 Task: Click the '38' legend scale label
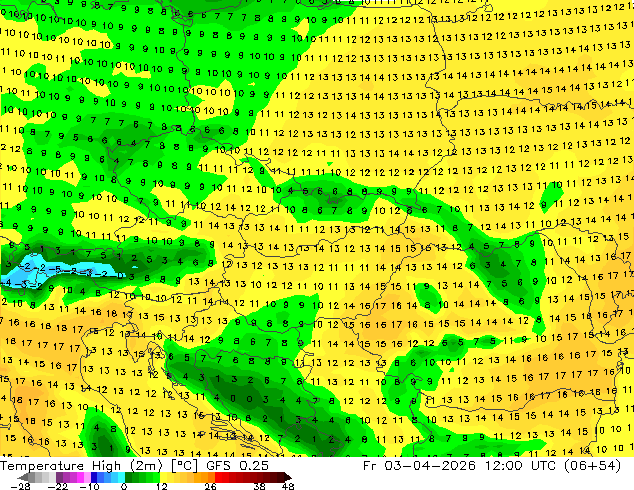coord(260,486)
